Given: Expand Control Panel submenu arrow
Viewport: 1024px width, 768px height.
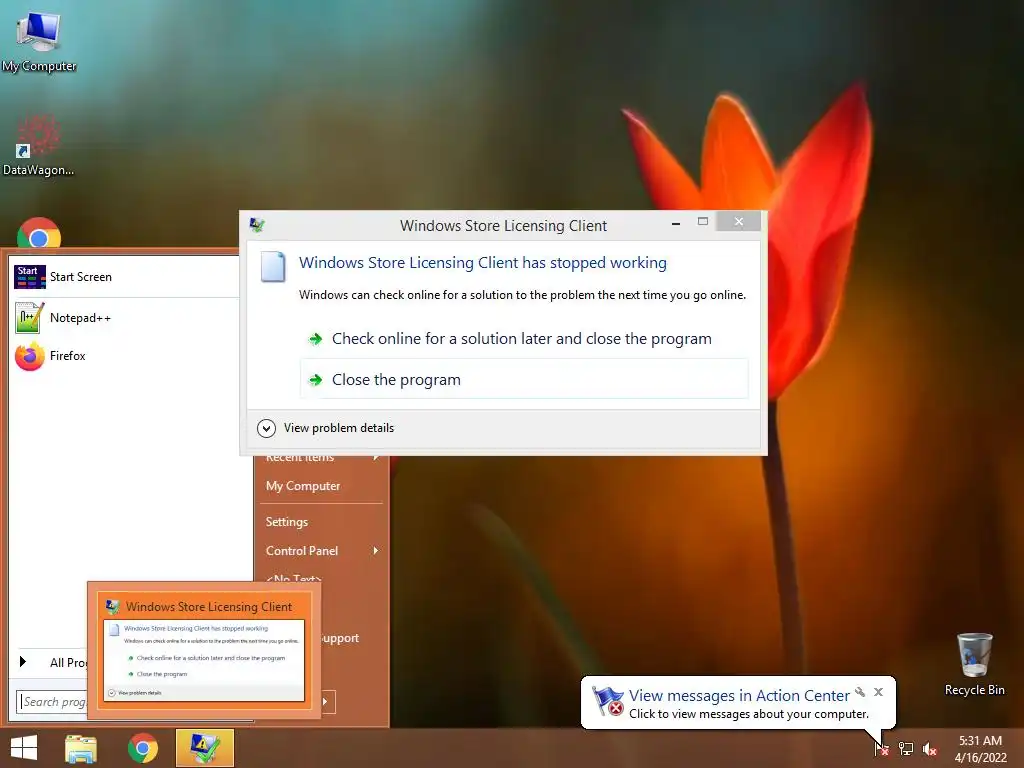Looking at the screenshot, I should (x=376, y=551).
